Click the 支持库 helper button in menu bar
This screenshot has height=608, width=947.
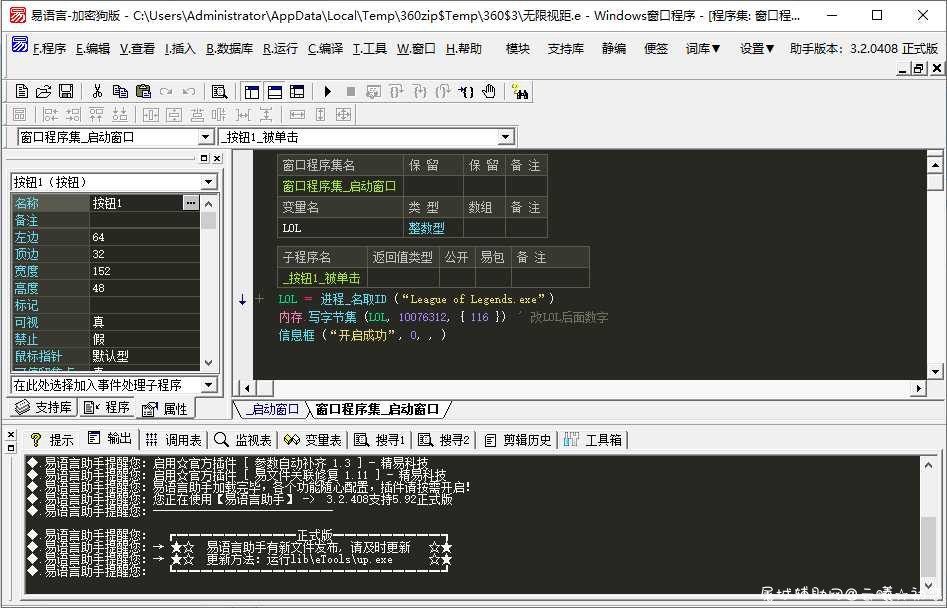click(565, 49)
